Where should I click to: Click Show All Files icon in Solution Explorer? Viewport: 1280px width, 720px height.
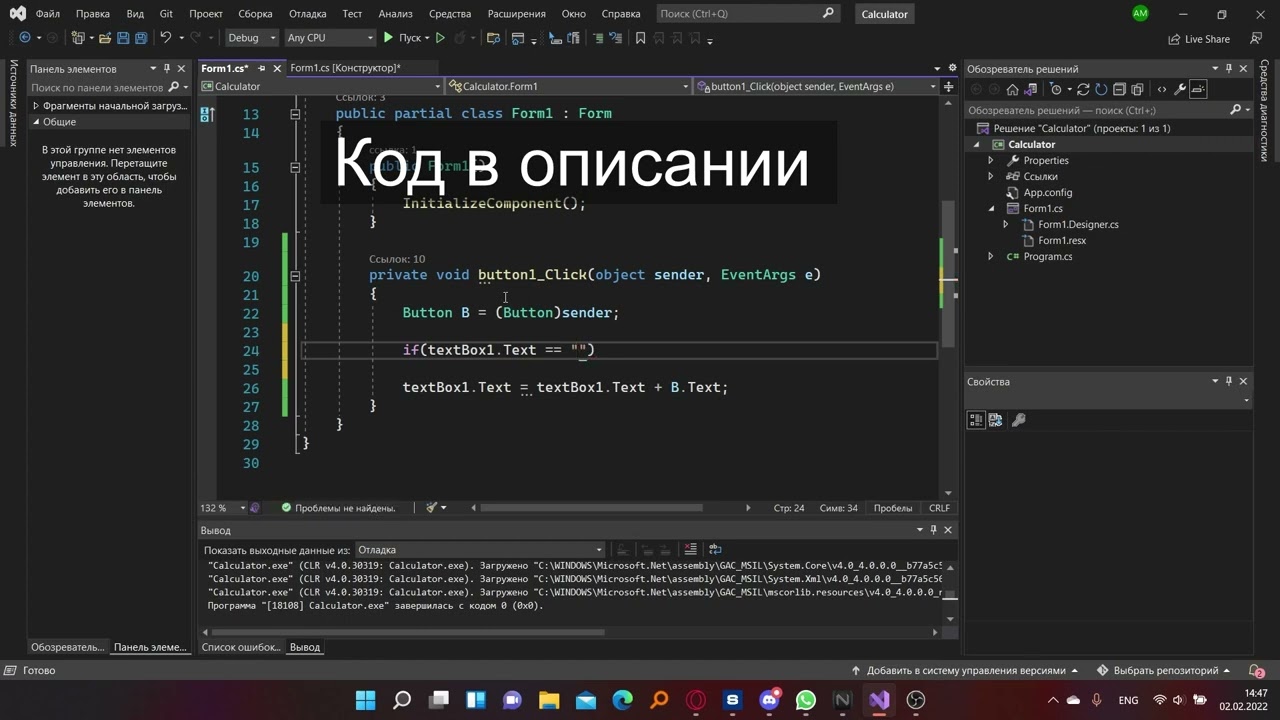(1137, 90)
